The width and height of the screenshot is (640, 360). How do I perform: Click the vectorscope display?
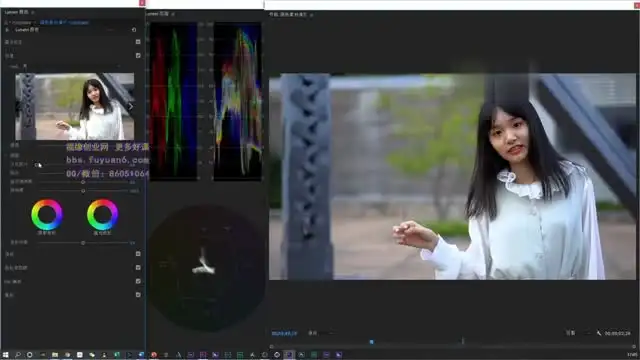207,267
